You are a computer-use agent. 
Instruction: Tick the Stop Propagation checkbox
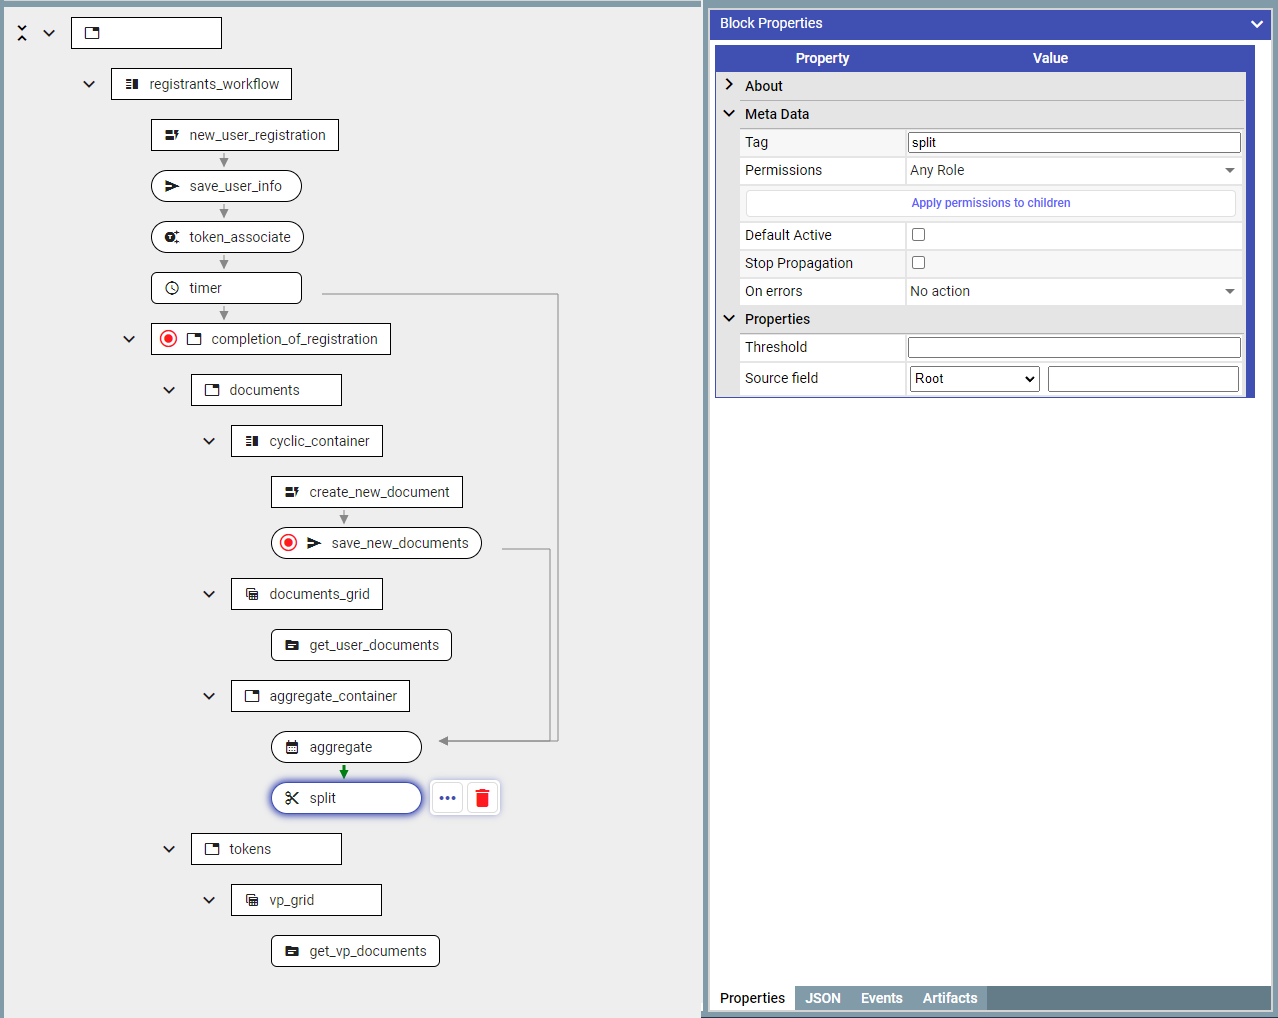pos(918,263)
